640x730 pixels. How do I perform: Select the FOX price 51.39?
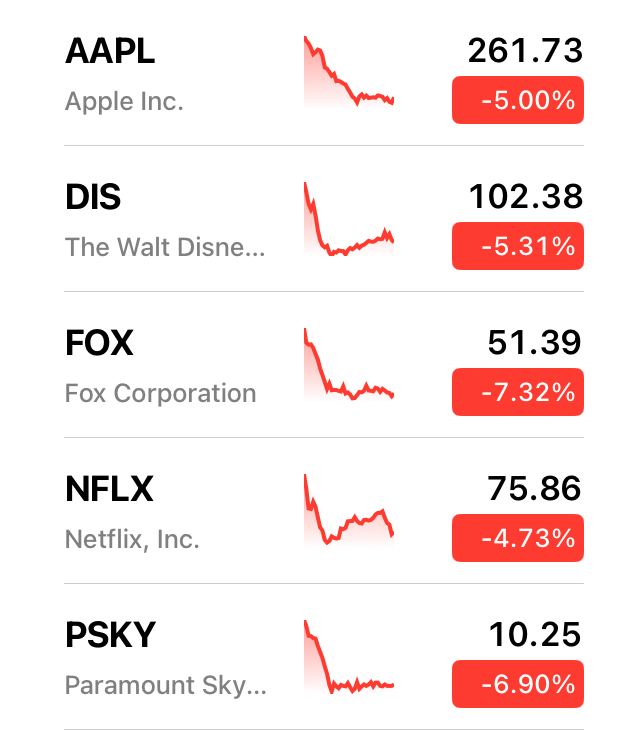coord(534,343)
